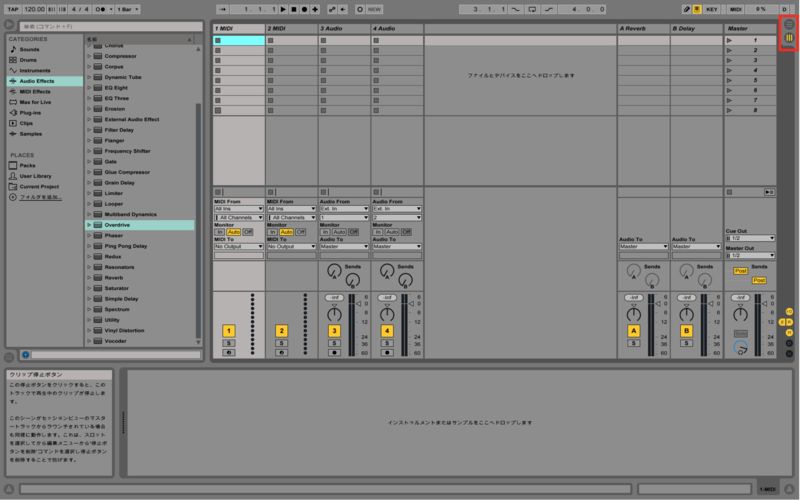This screenshot has height=500, width=800.
Task: Expand the Compressor device folder
Action: (89, 56)
